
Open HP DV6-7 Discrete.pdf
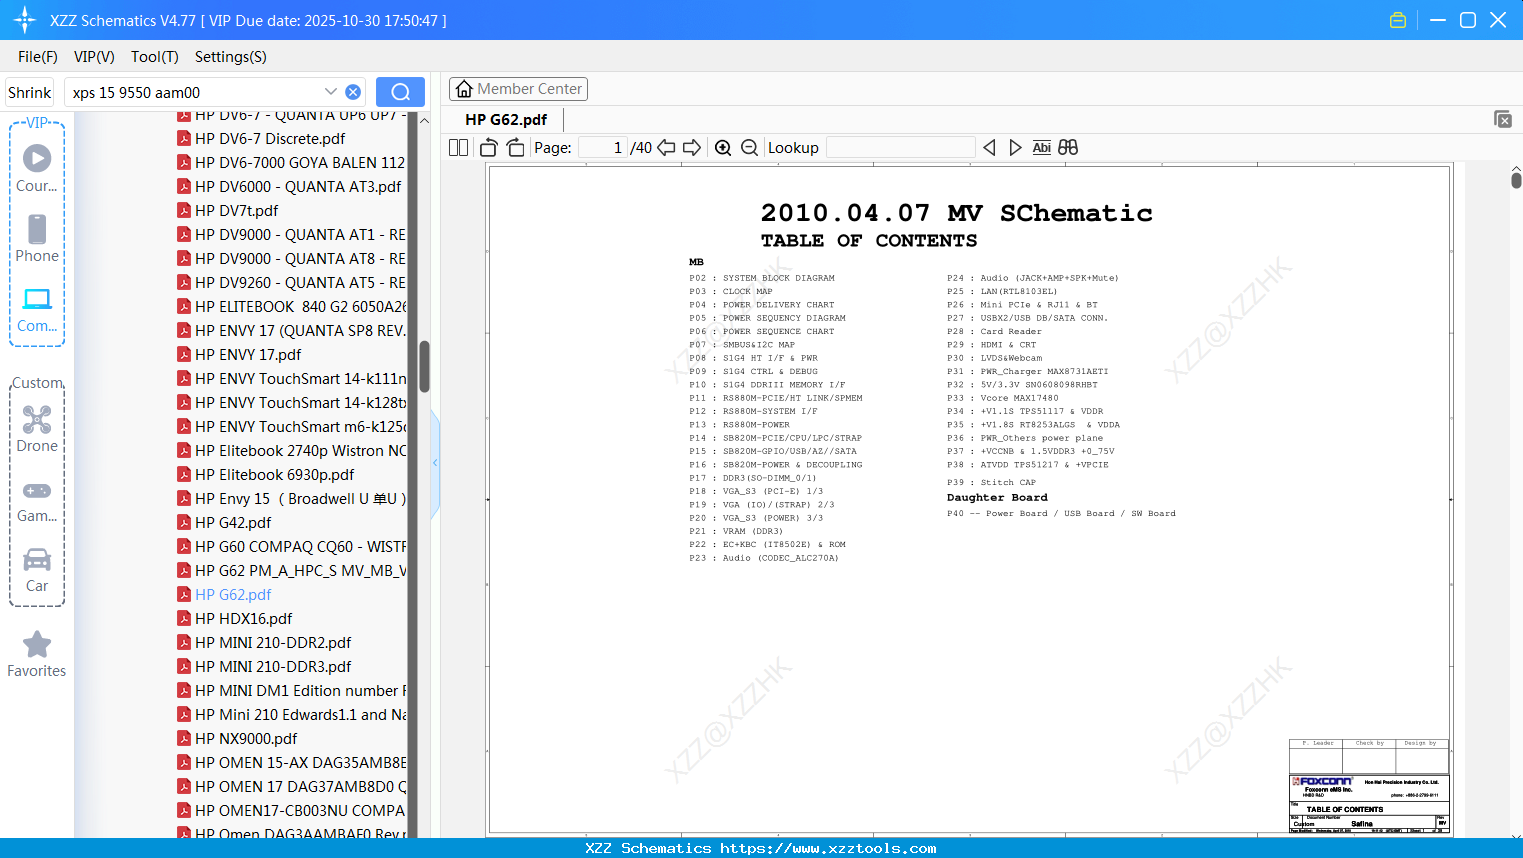270,139
